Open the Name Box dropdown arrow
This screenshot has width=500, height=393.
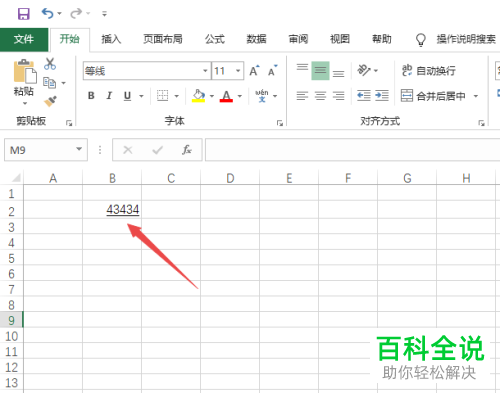(x=79, y=149)
